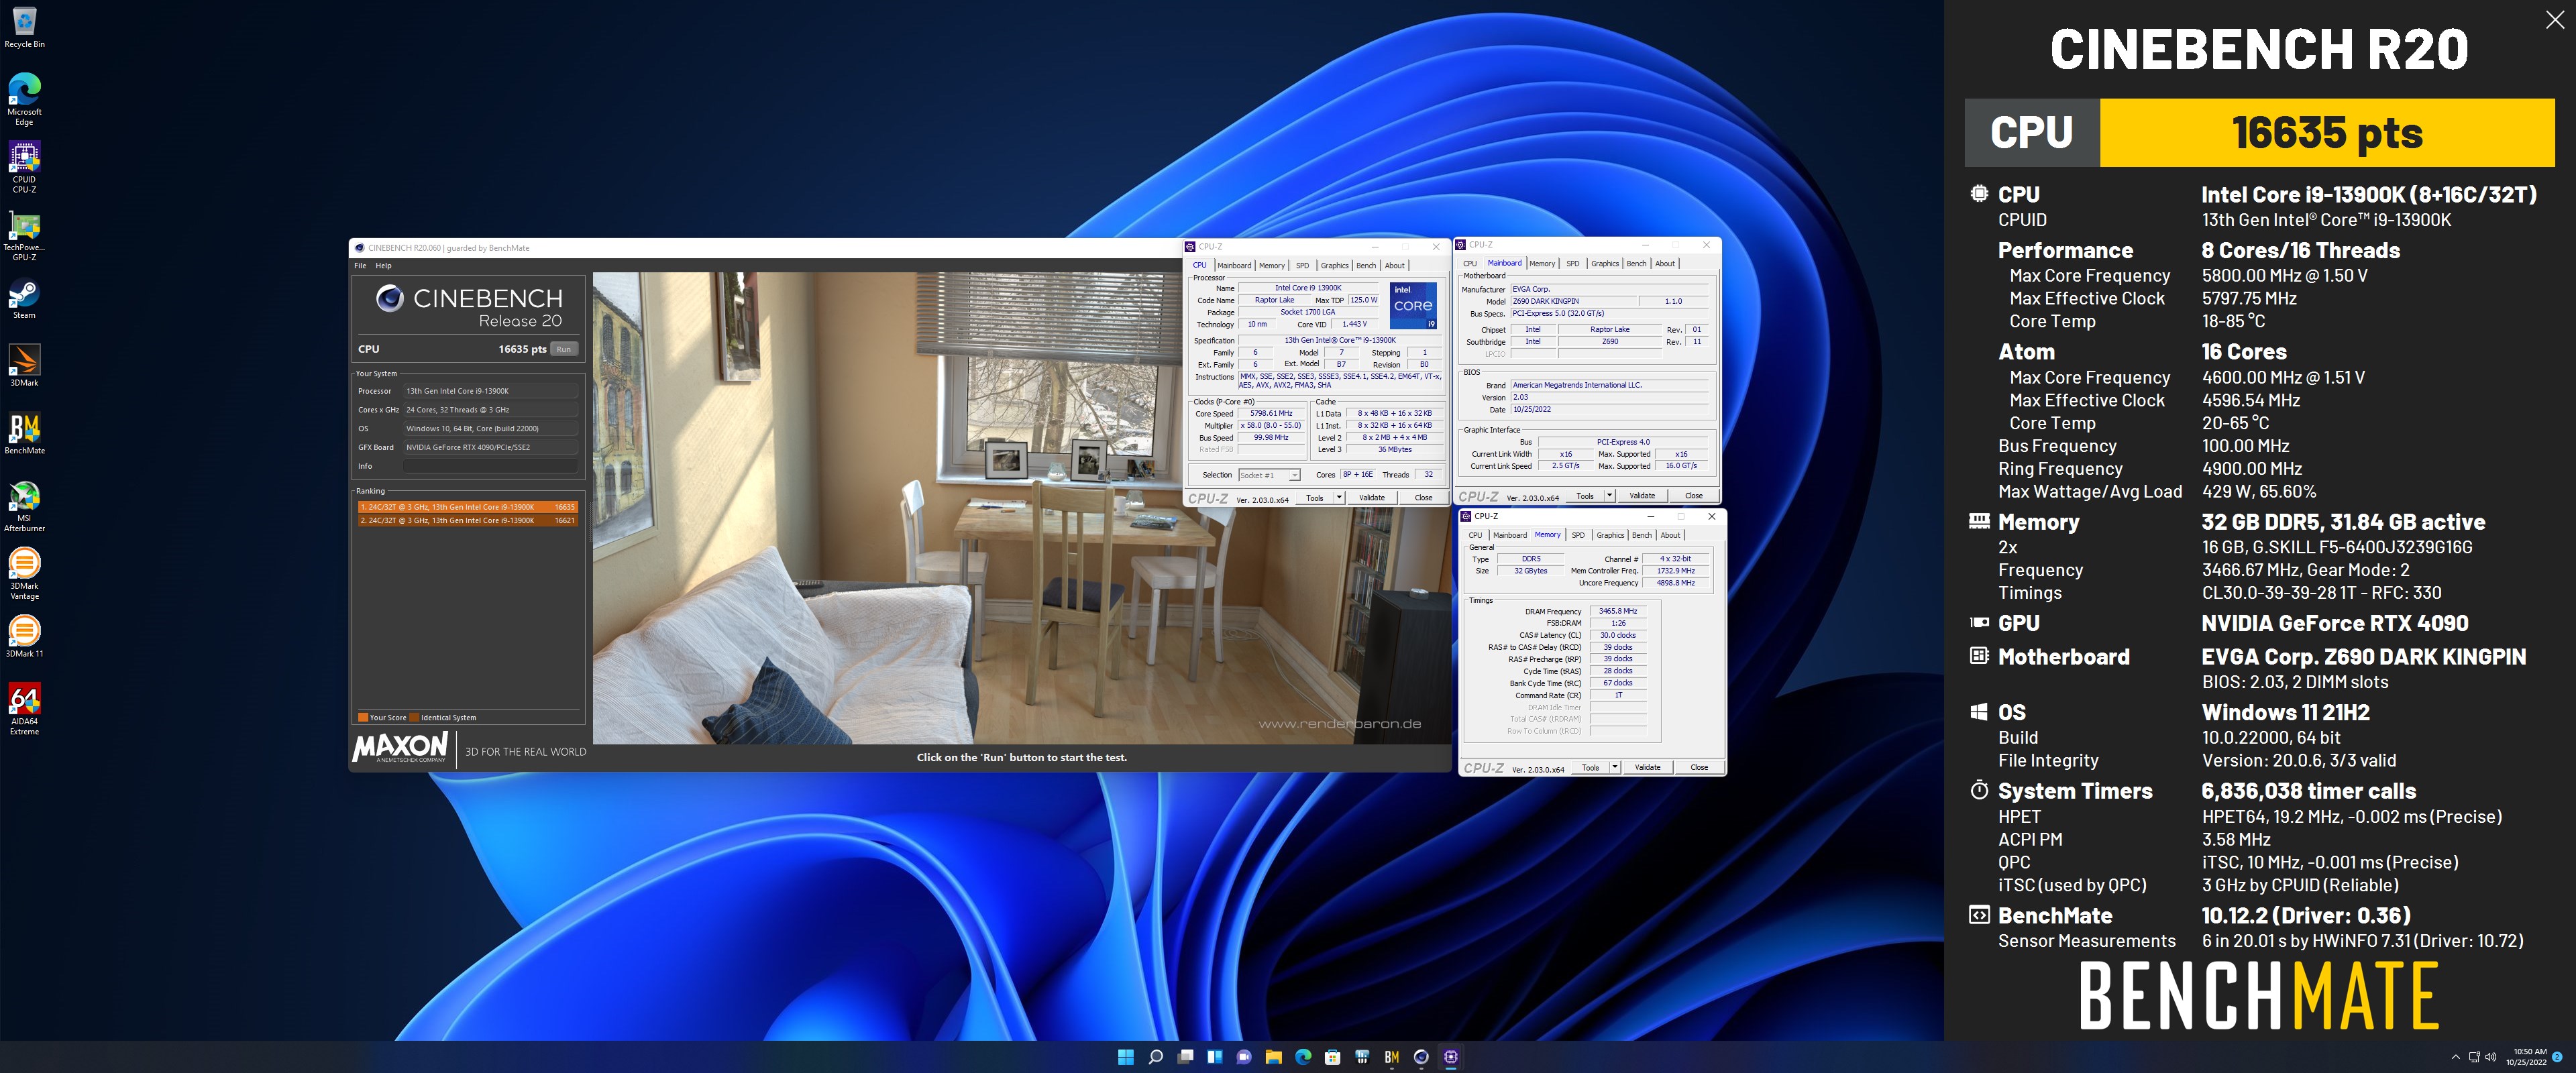Click the Cinebench taskbar icon

[1421, 1057]
